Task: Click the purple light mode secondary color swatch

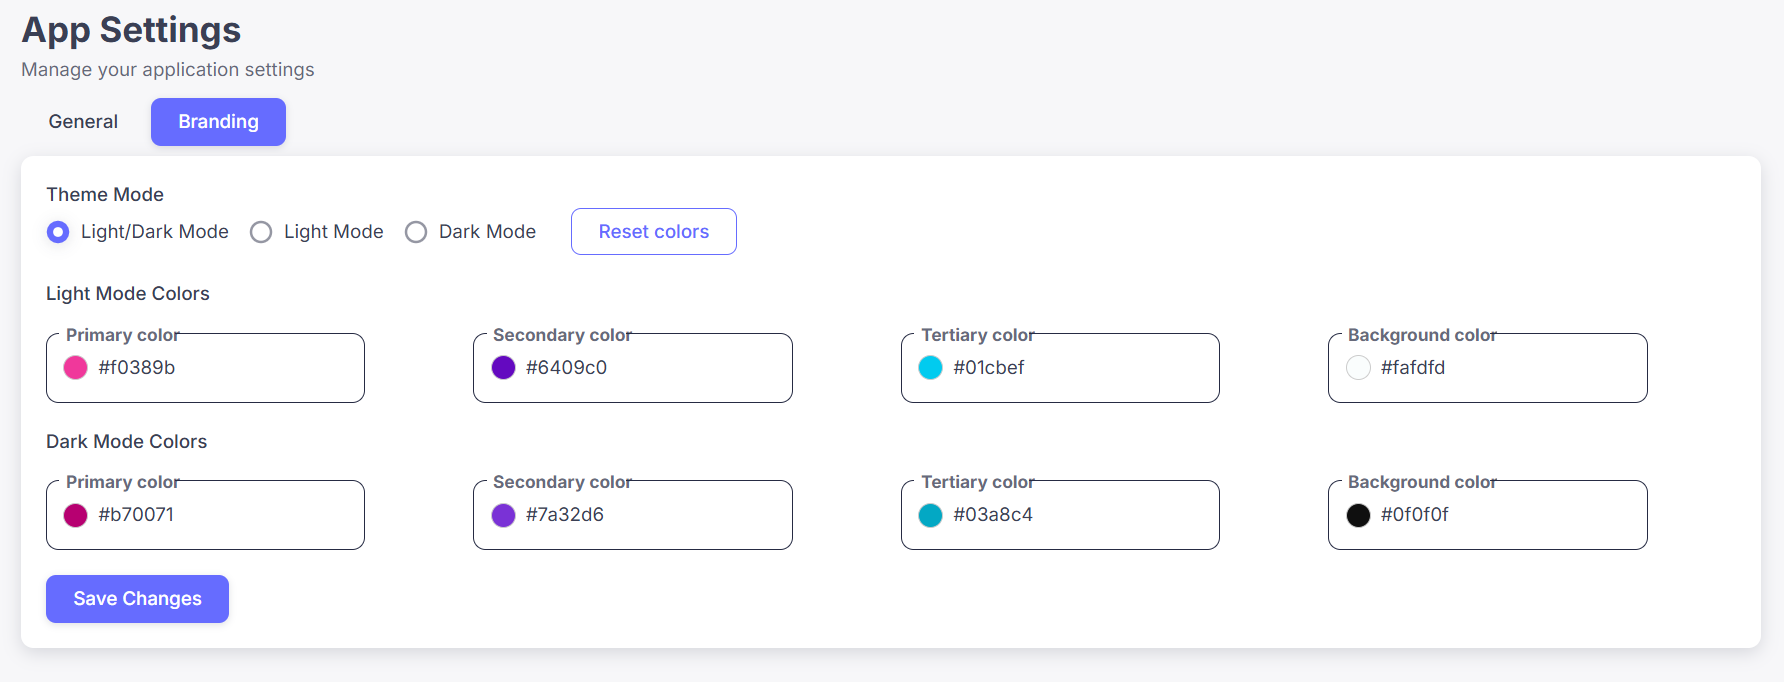Action: [503, 368]
